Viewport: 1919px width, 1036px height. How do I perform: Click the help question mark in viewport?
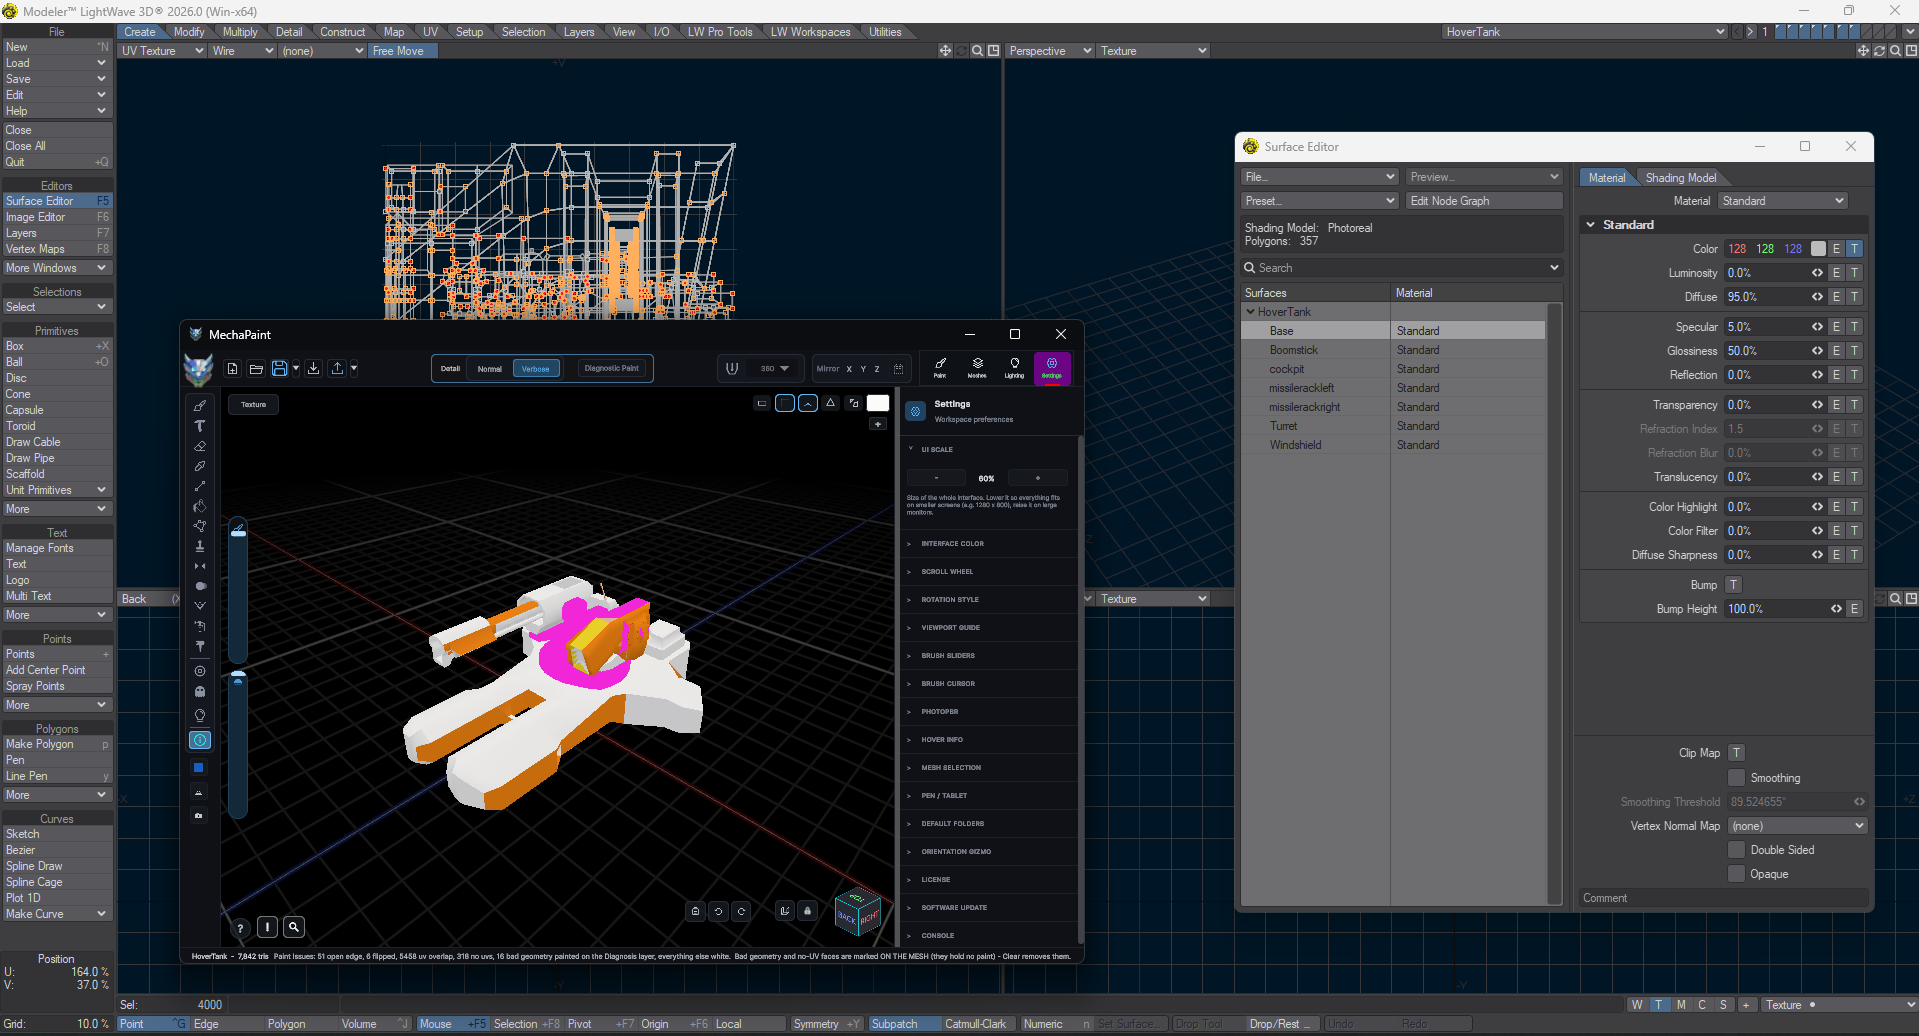(x=240, y=928)
